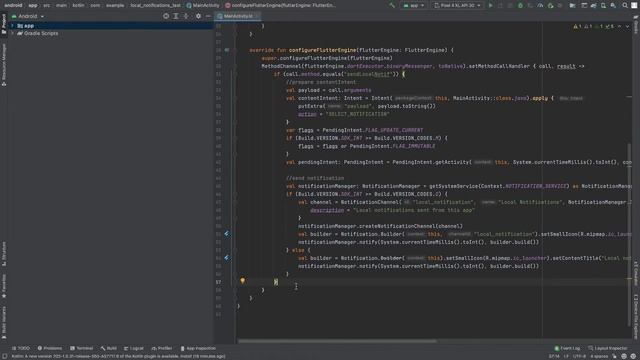
Task: Click the MainActivity breadcrumb
Action: pyautogui.click(x=203, y=5)
